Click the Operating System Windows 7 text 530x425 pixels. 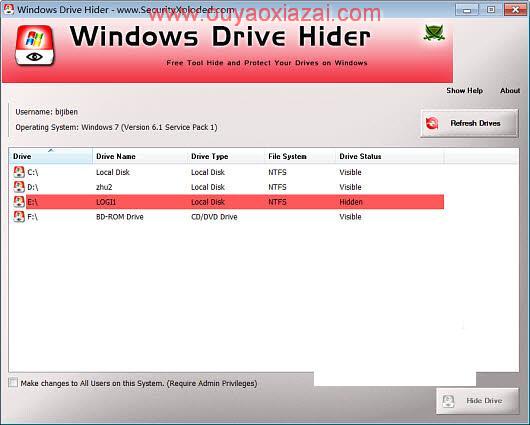coord(116,127)
